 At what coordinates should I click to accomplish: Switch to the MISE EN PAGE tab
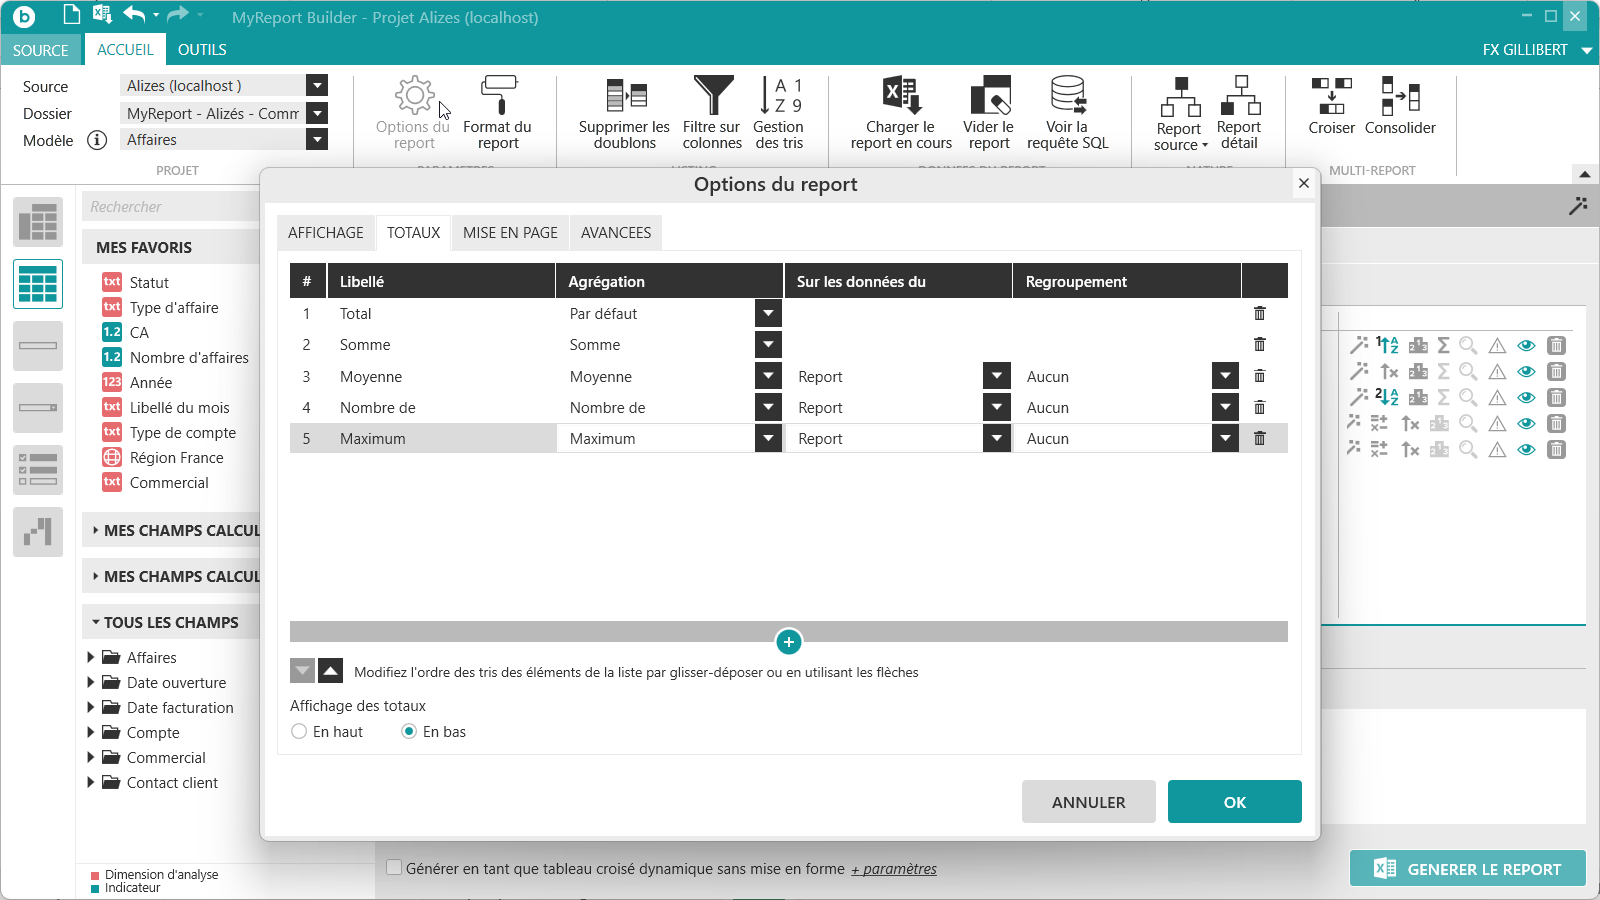pos(510,233)
